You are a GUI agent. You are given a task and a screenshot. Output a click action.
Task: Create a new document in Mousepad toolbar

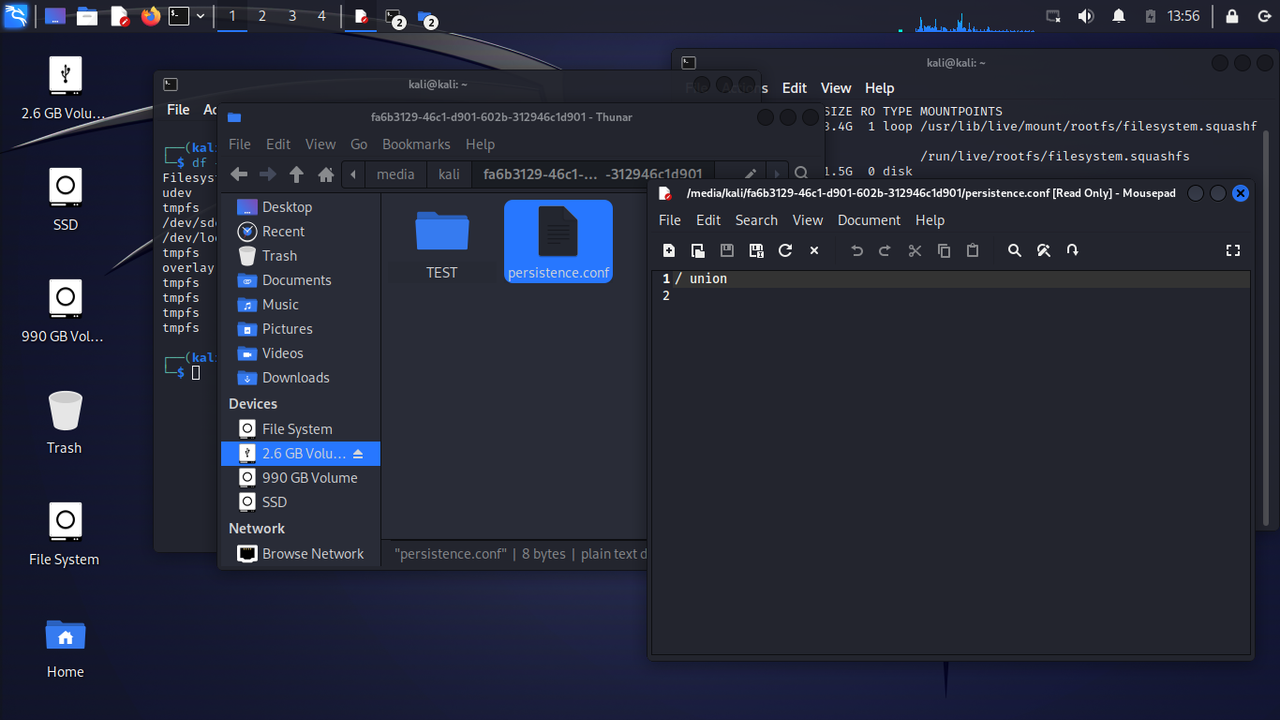tap(669, 251)
